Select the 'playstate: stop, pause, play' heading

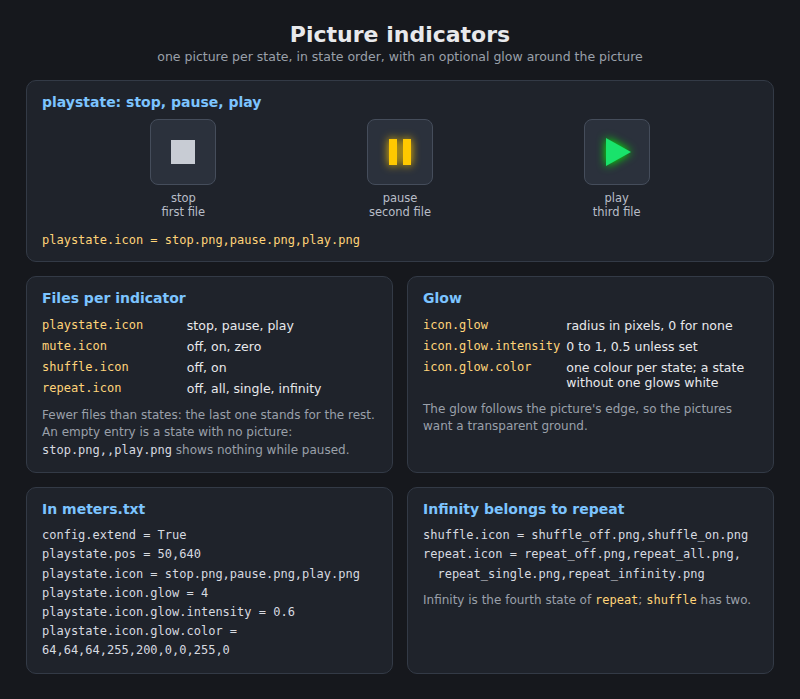click(151, 102)
